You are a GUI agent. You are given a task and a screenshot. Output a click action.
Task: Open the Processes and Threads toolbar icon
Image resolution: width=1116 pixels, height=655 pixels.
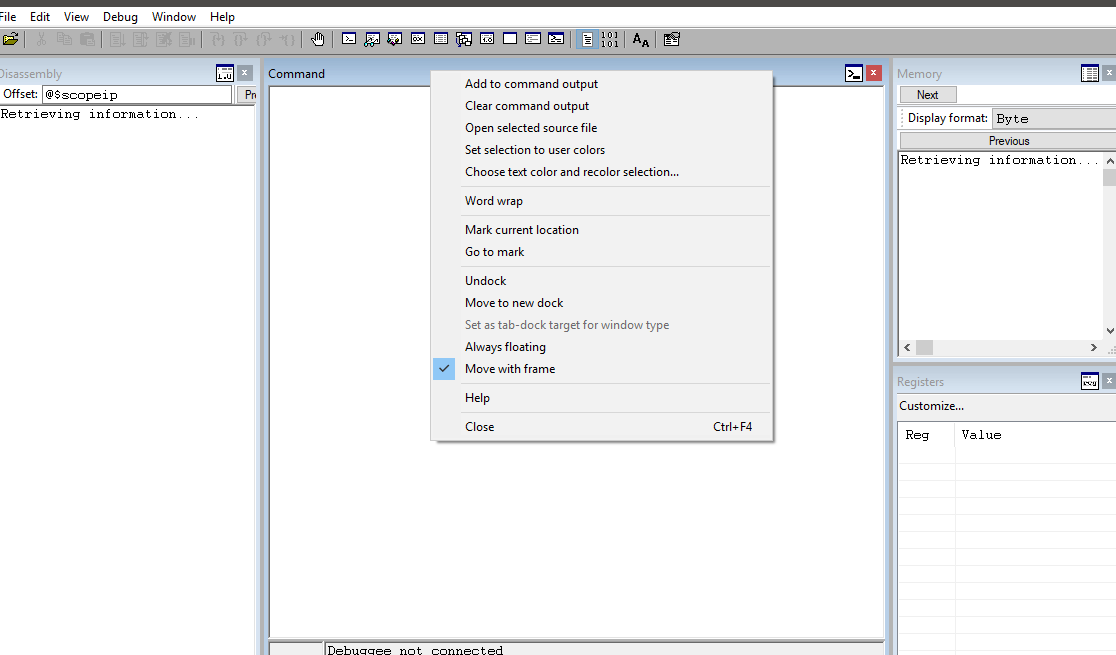[532, 39]
